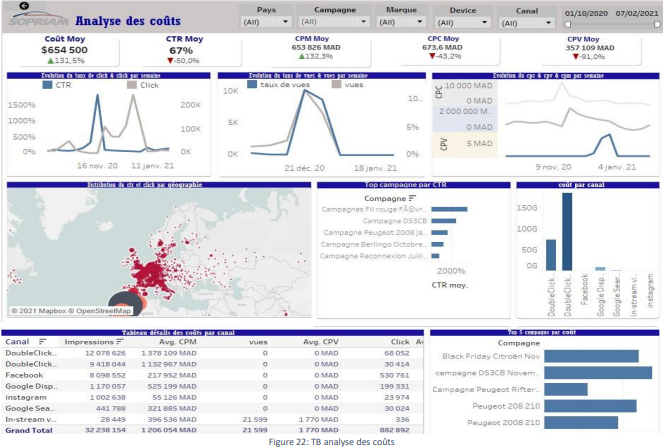Click the Facebook Click value 530 761
Image resolution: width=663 pixels, height=447 pixels.
(395, 375)
